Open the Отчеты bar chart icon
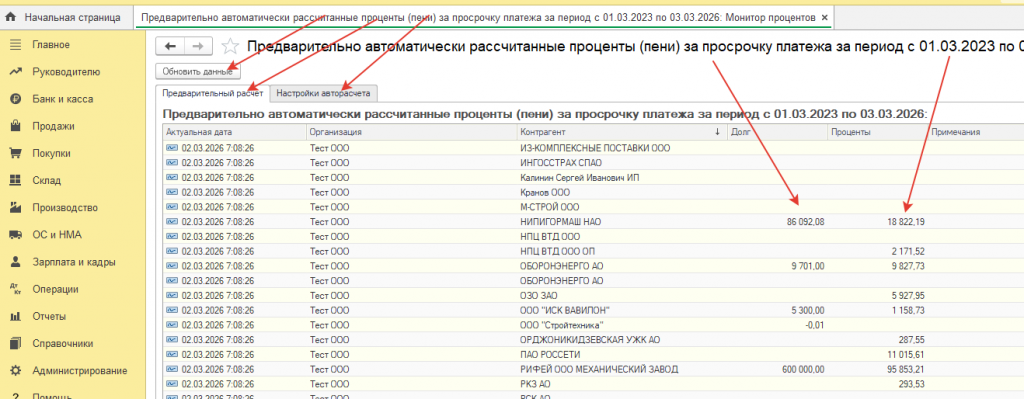This screenshot has width=1024, height=399. click(16, 317)
